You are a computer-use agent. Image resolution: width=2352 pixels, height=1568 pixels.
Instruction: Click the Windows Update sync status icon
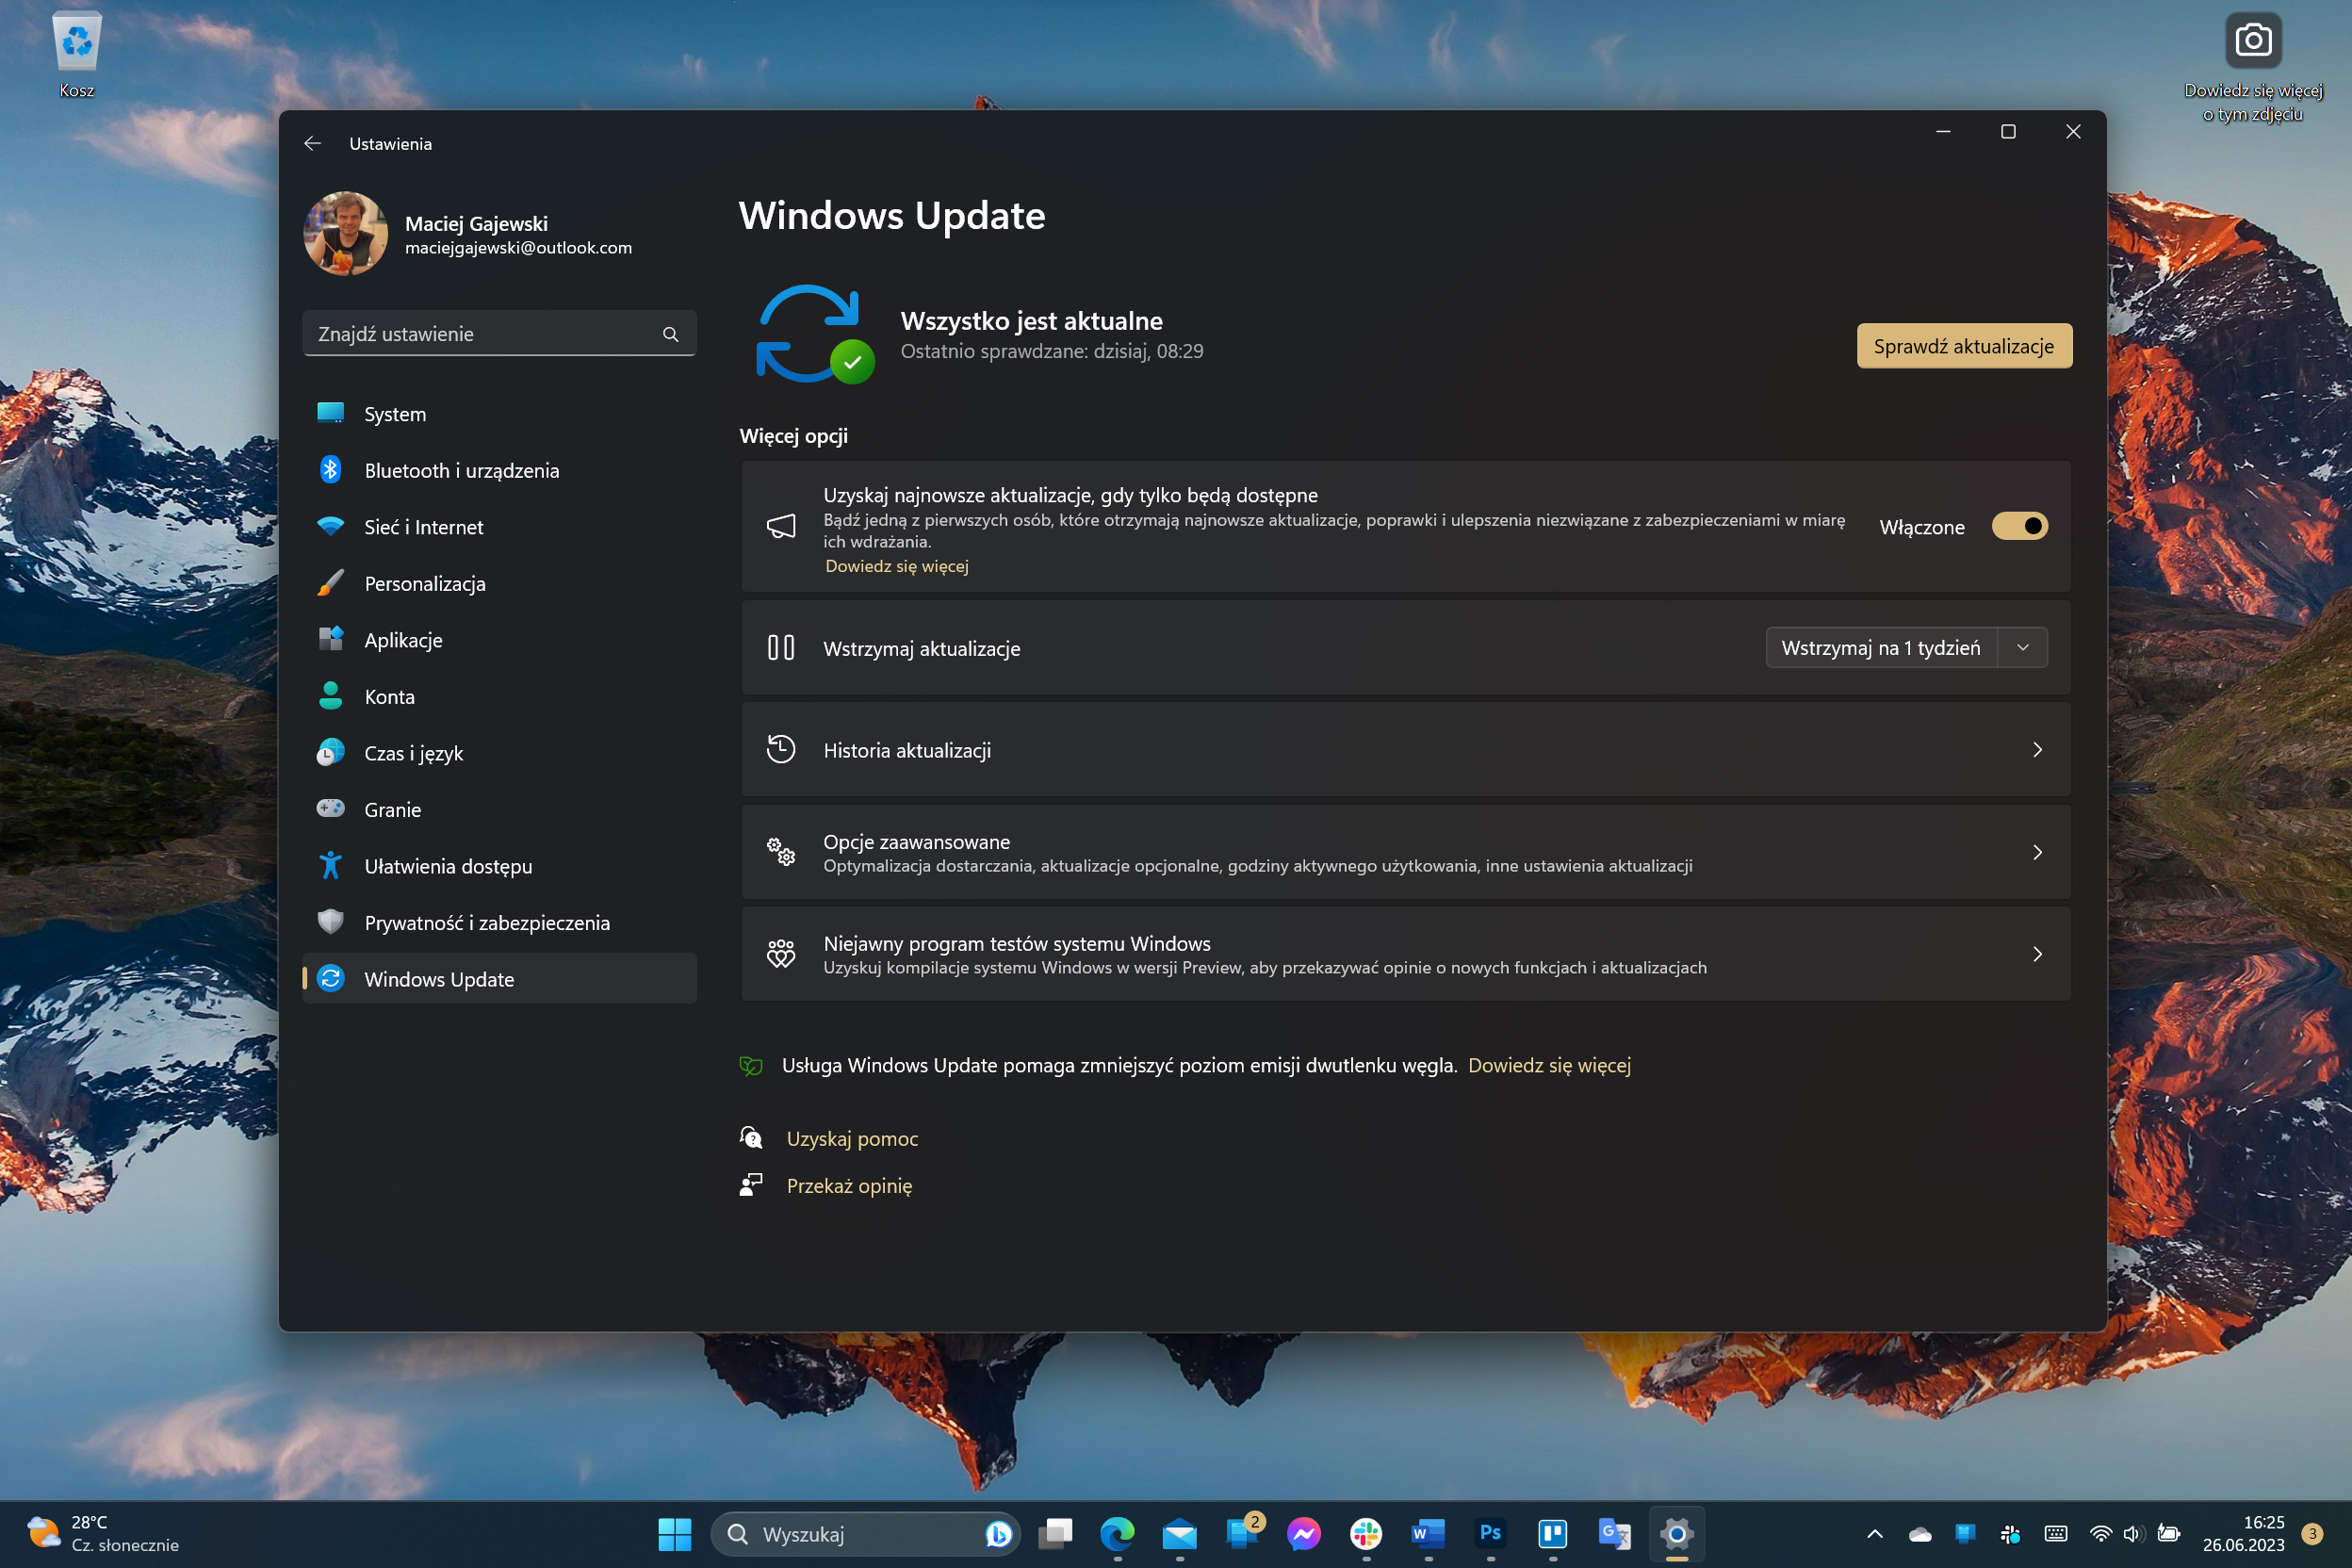click(x=813, y=334)
